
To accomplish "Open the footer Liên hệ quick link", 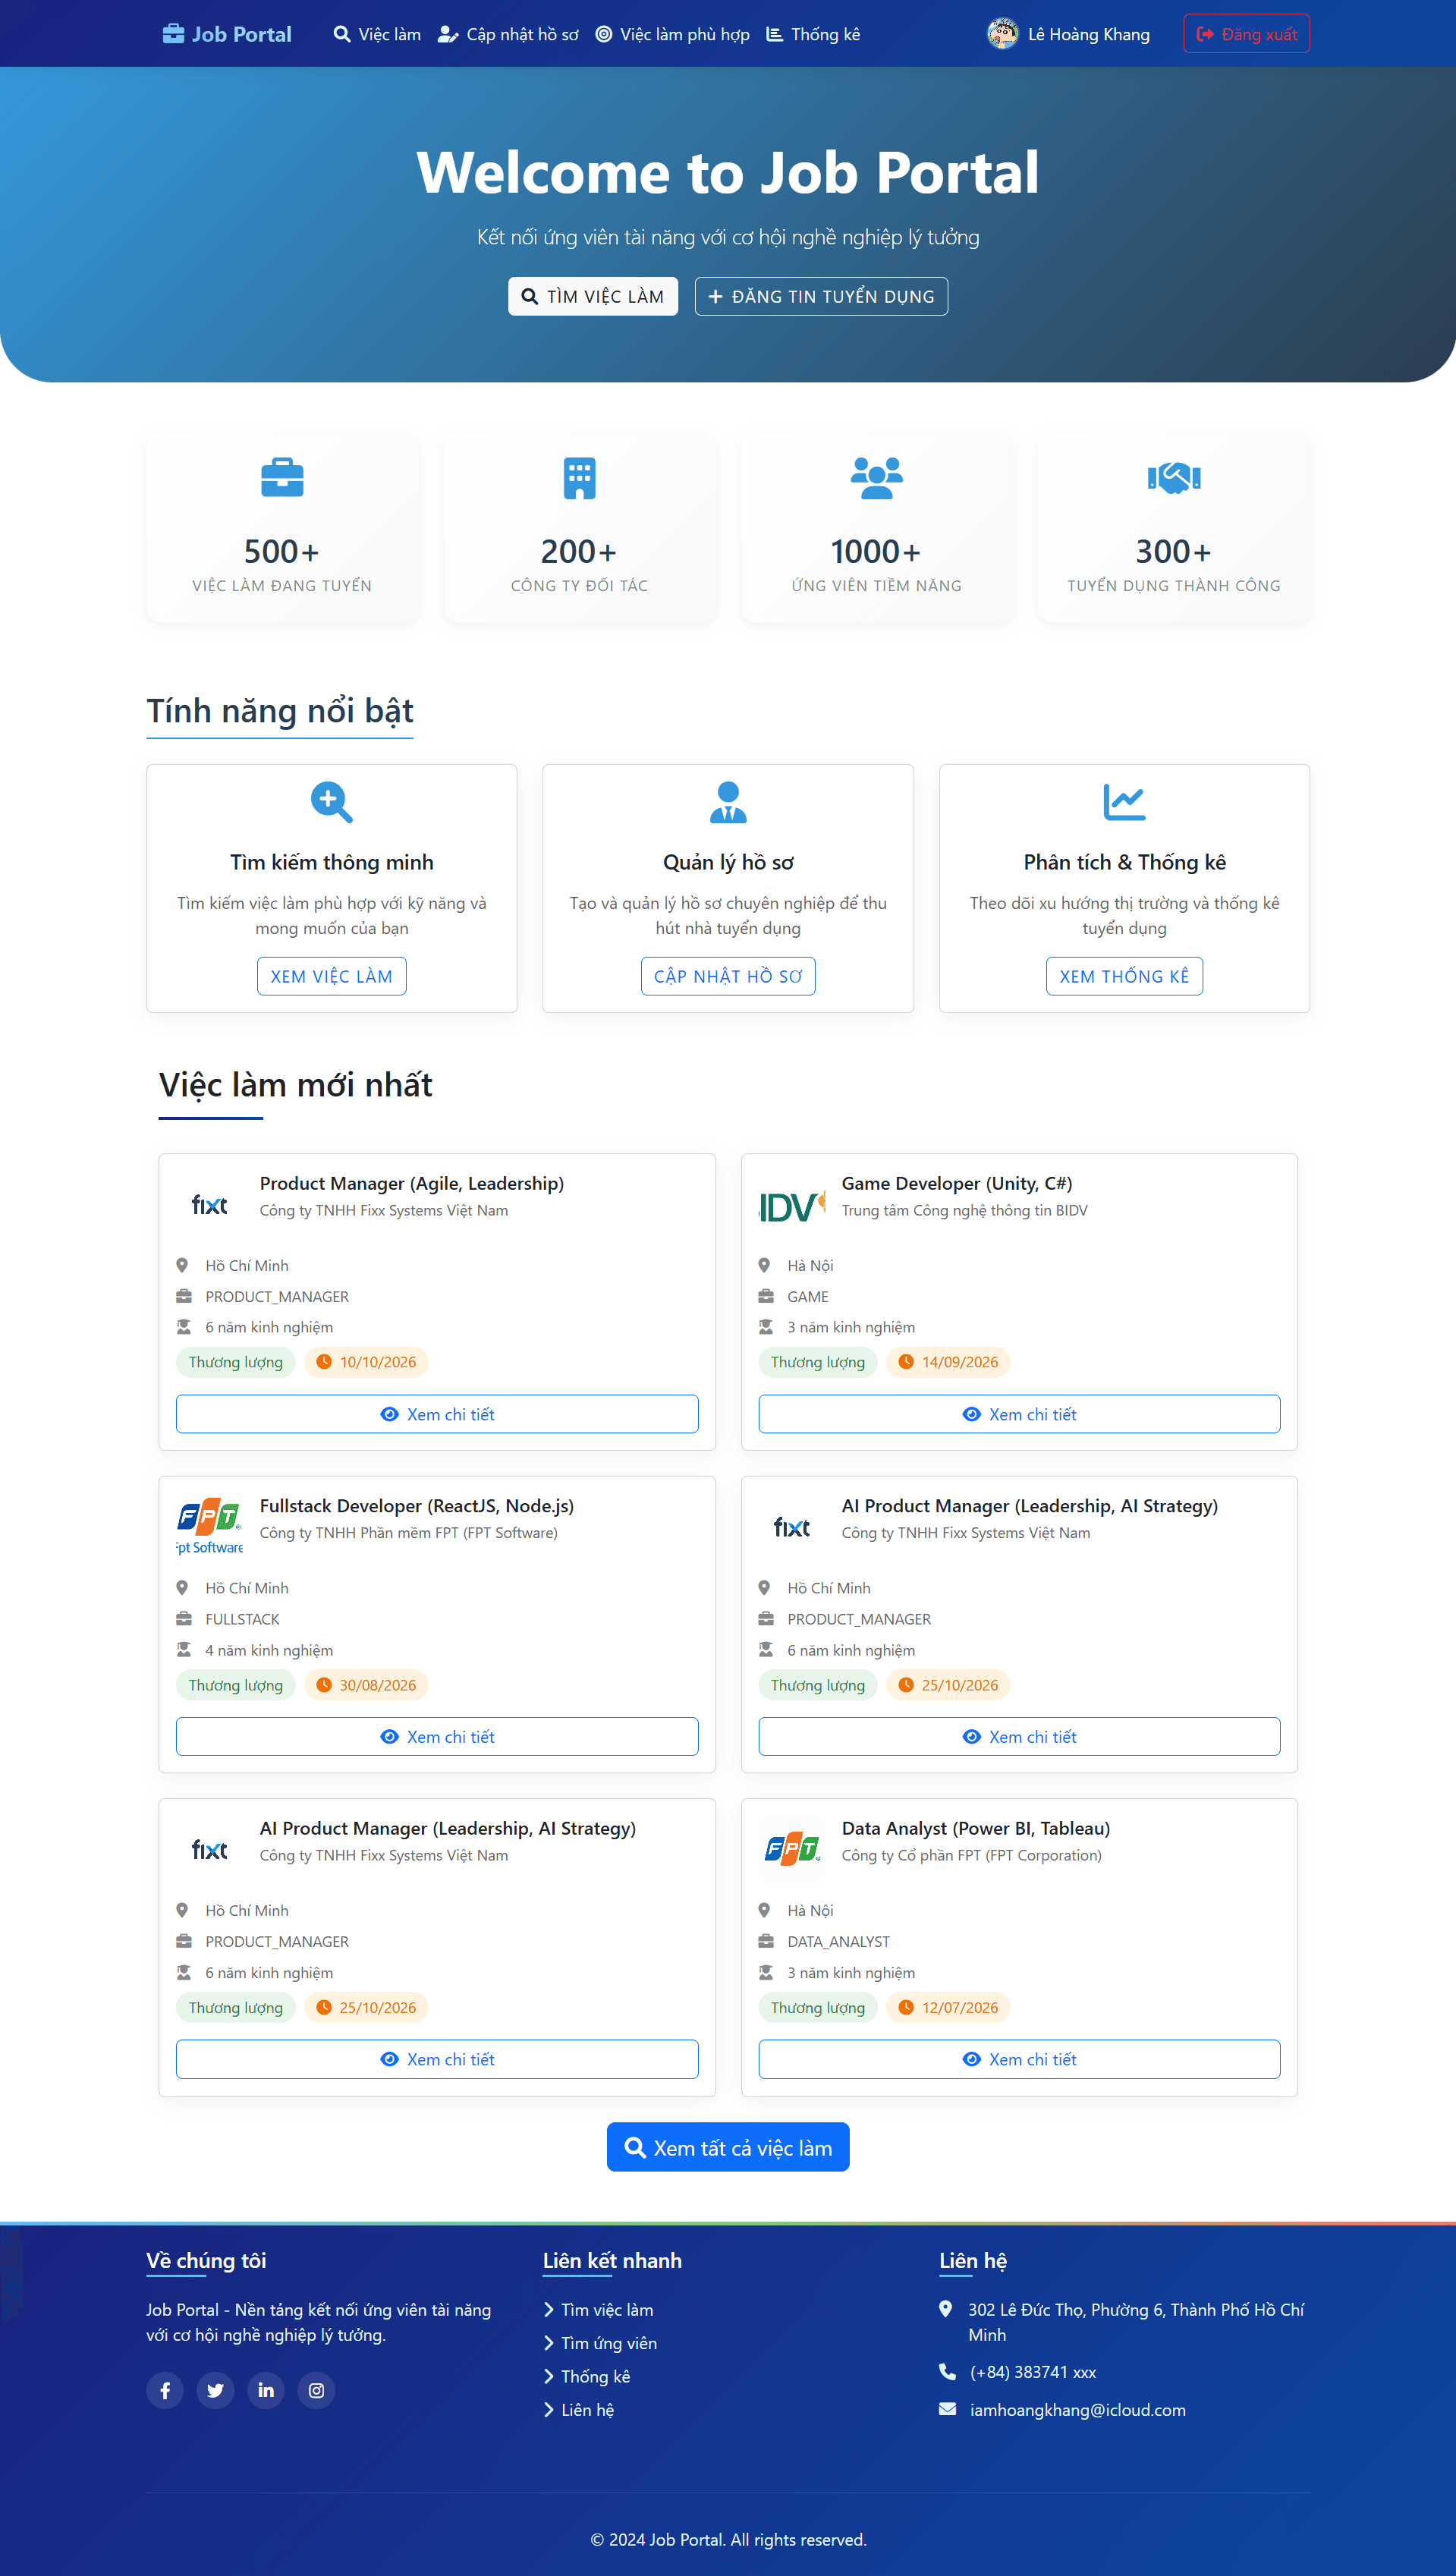I will click(579, 2410).
